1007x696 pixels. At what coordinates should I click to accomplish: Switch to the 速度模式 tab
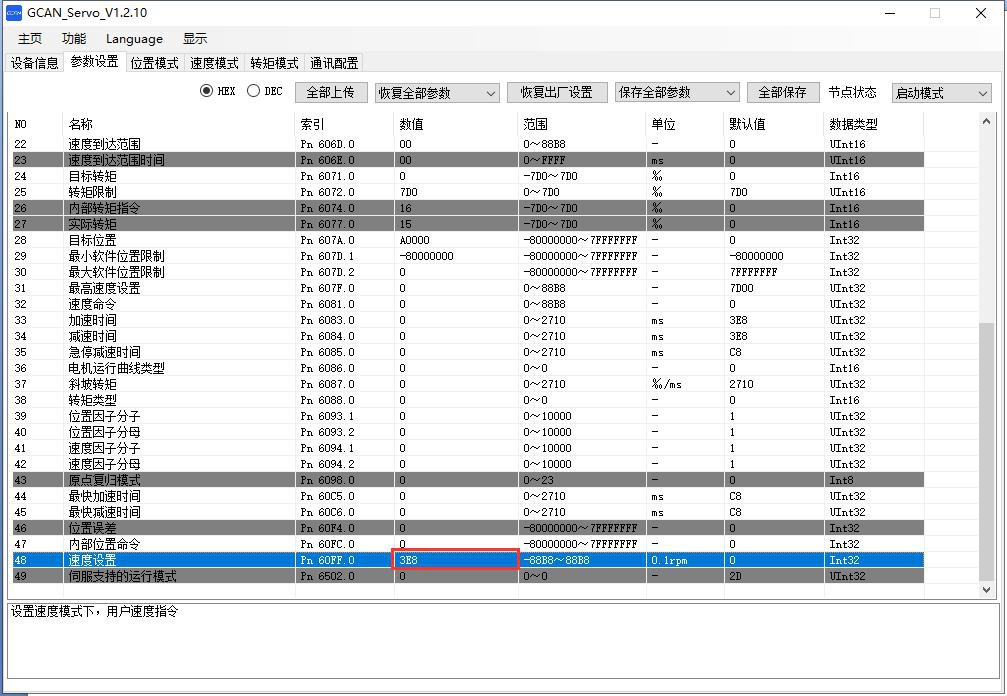(x=214, y=63)
